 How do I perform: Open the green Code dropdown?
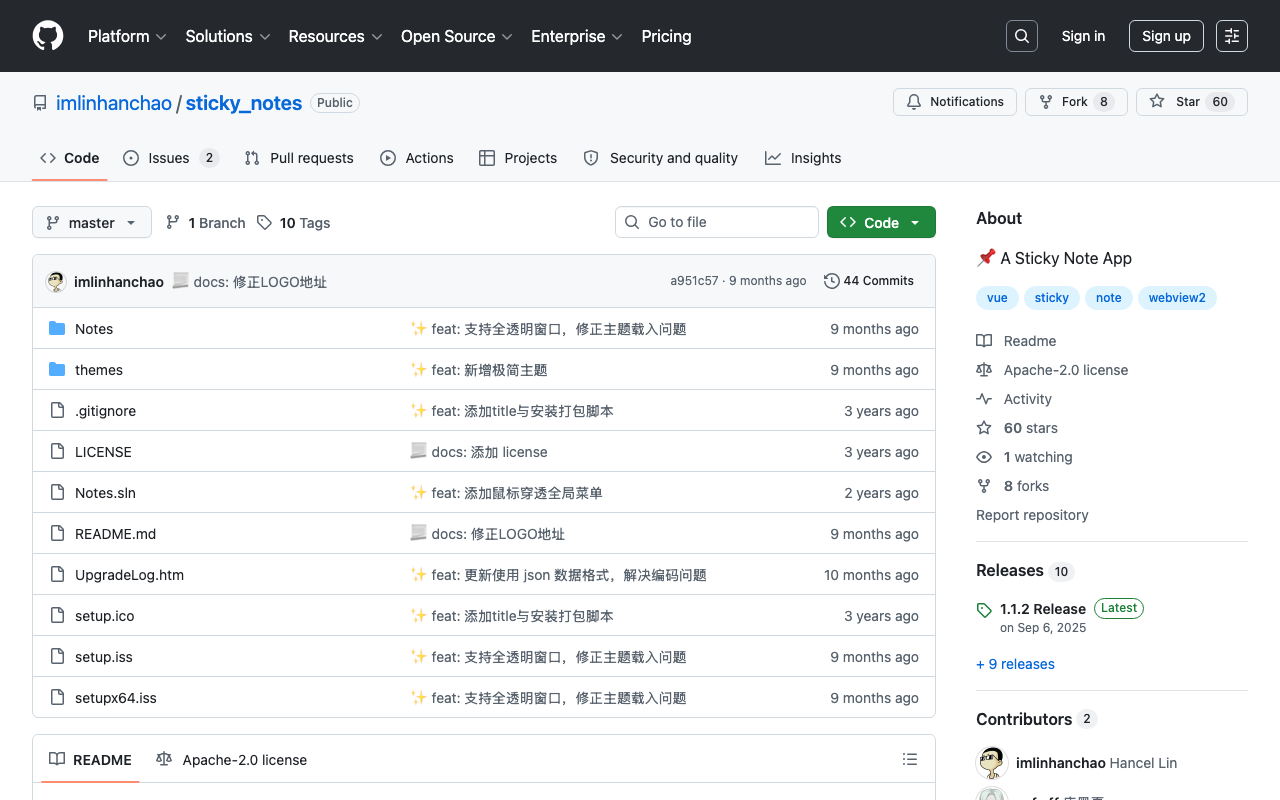pos(881,222)
